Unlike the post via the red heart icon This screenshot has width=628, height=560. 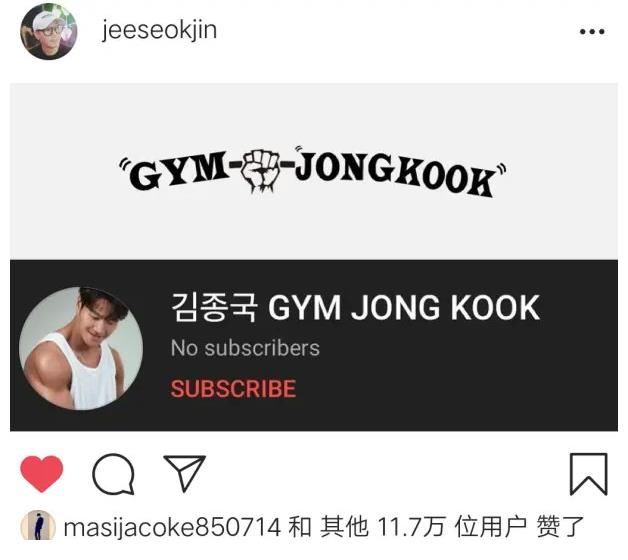pyautogui.click(x=42, y=473)
